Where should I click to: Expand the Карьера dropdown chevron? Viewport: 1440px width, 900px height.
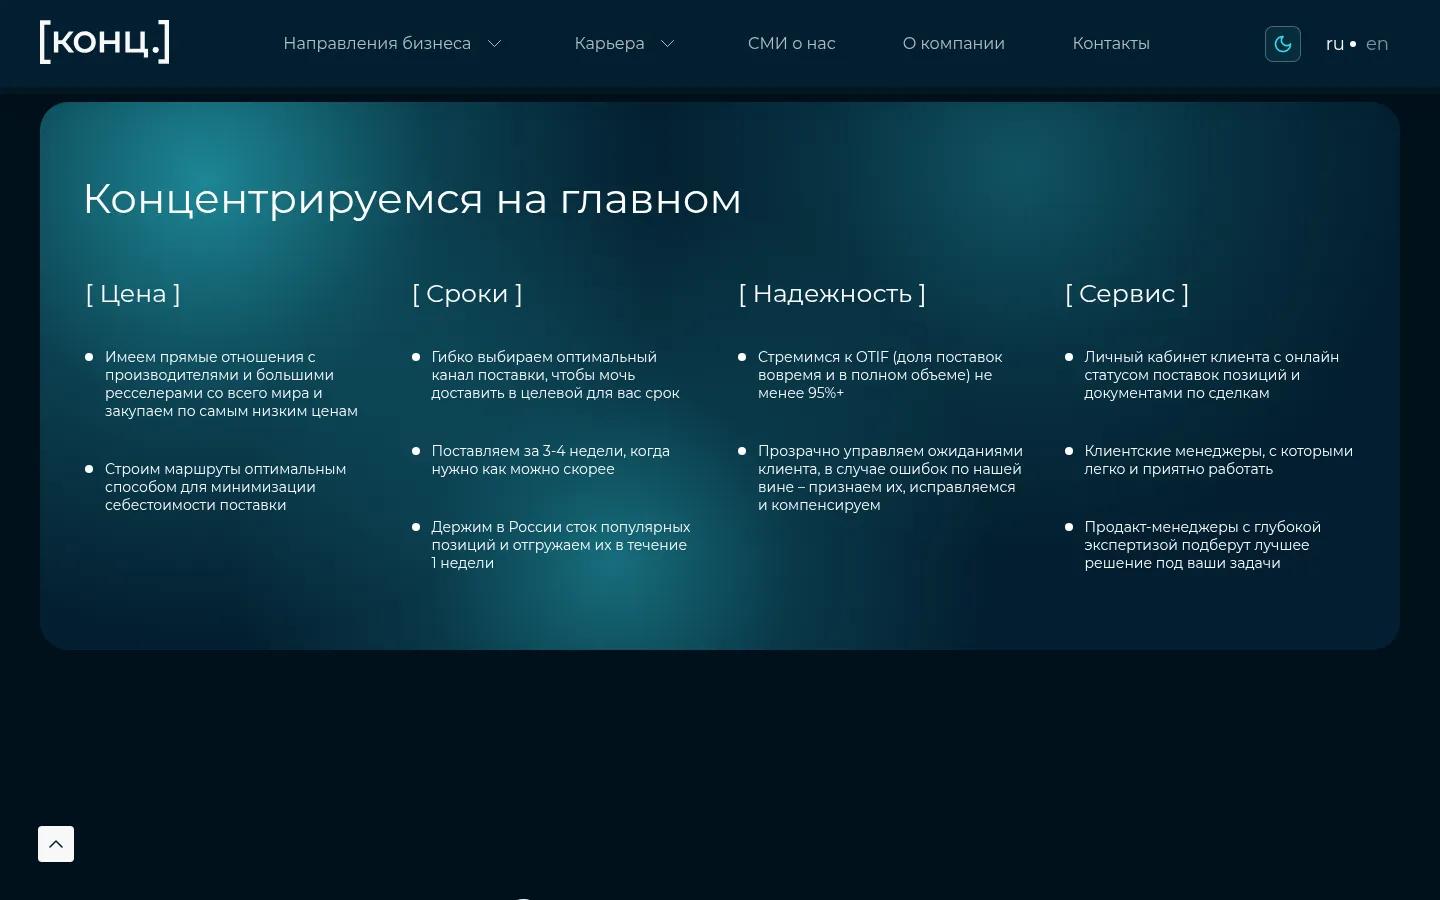(668, 44)
